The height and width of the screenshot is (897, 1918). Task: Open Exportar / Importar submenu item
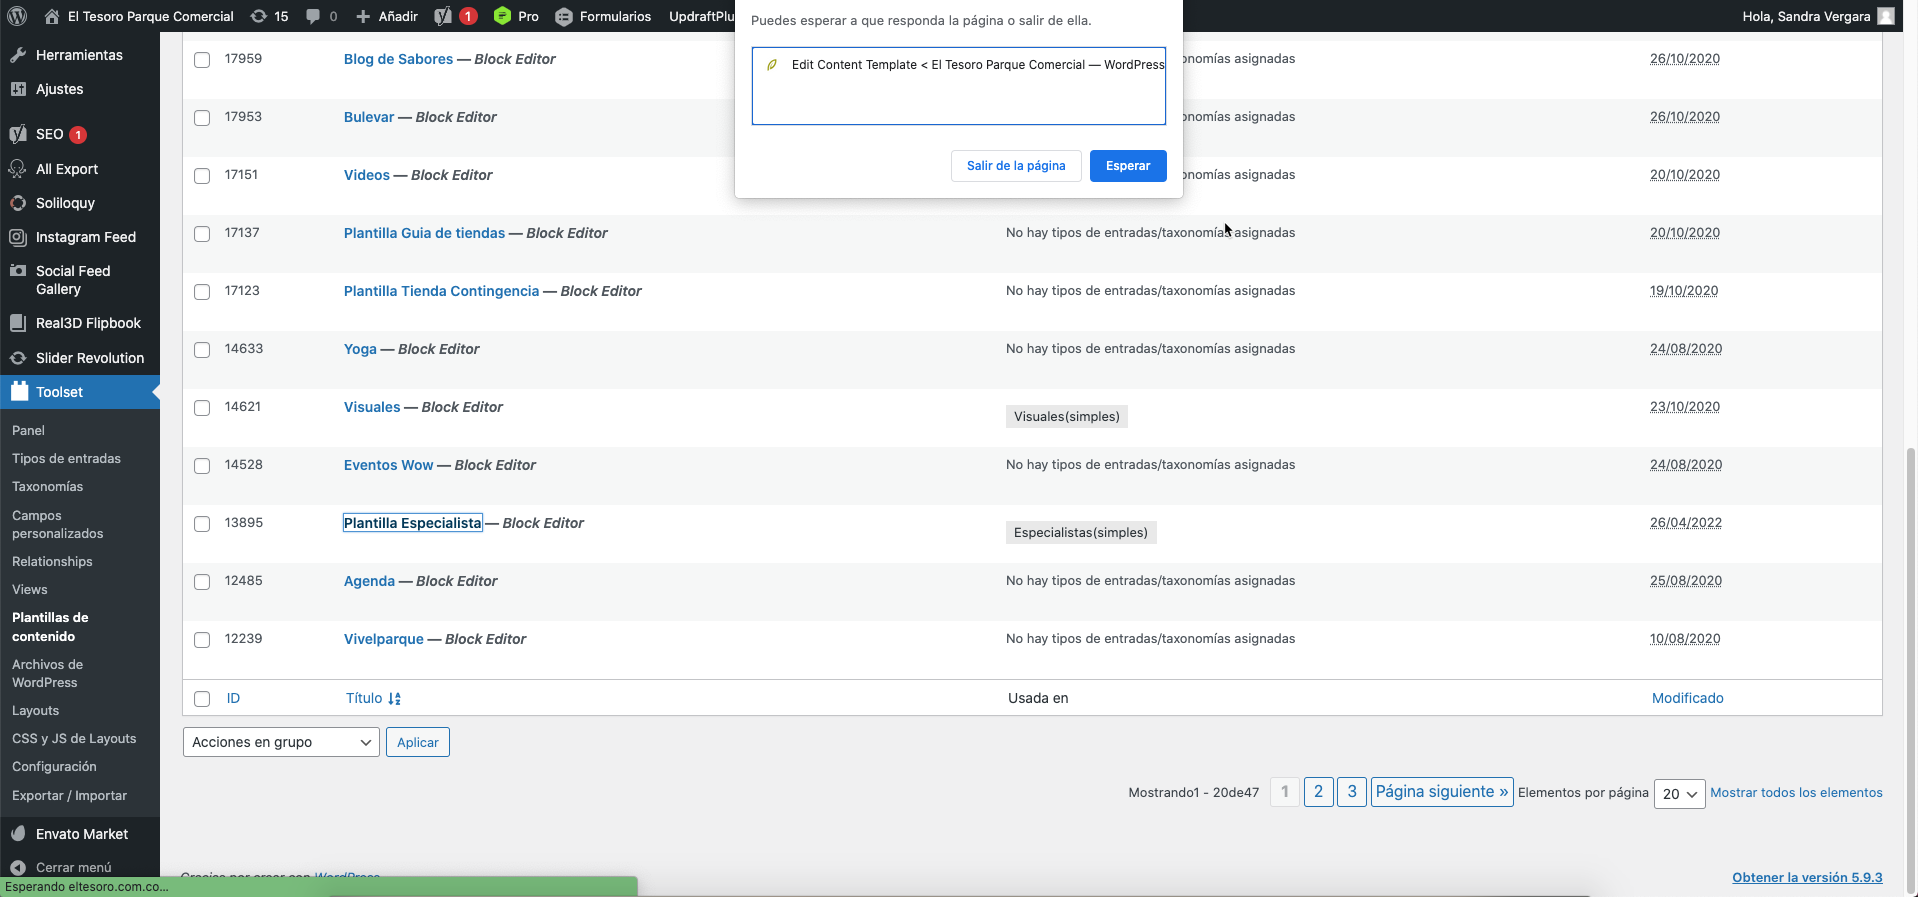tap(69, 795)
